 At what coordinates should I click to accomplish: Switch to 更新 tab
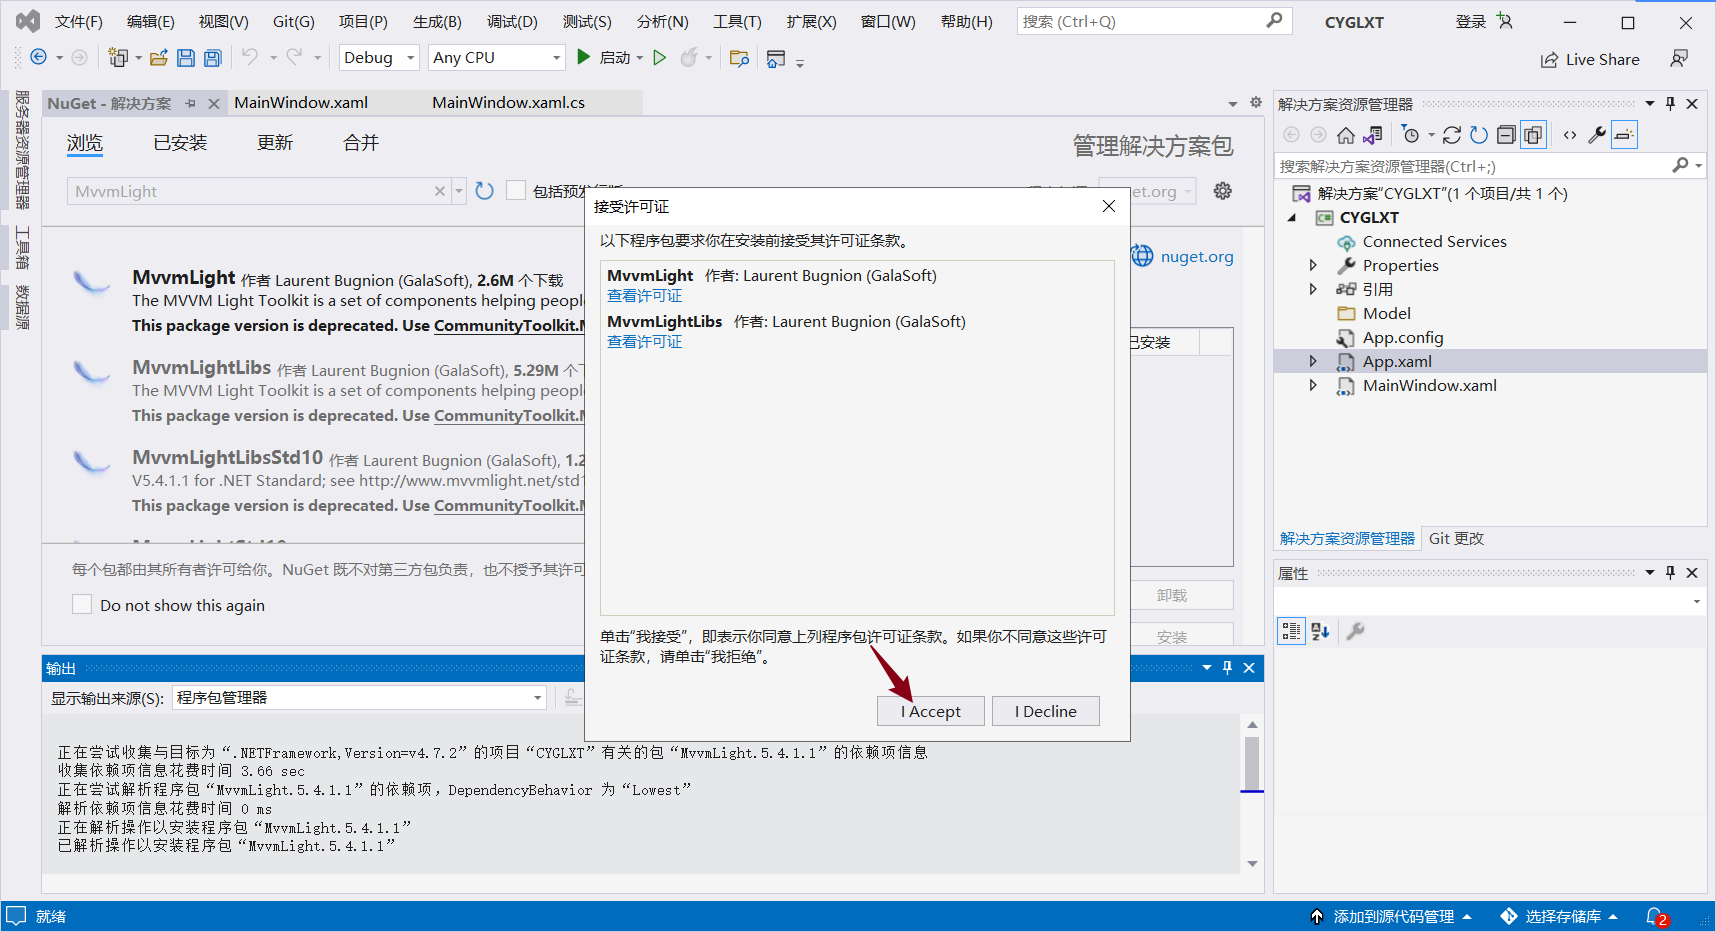[275, 143]
